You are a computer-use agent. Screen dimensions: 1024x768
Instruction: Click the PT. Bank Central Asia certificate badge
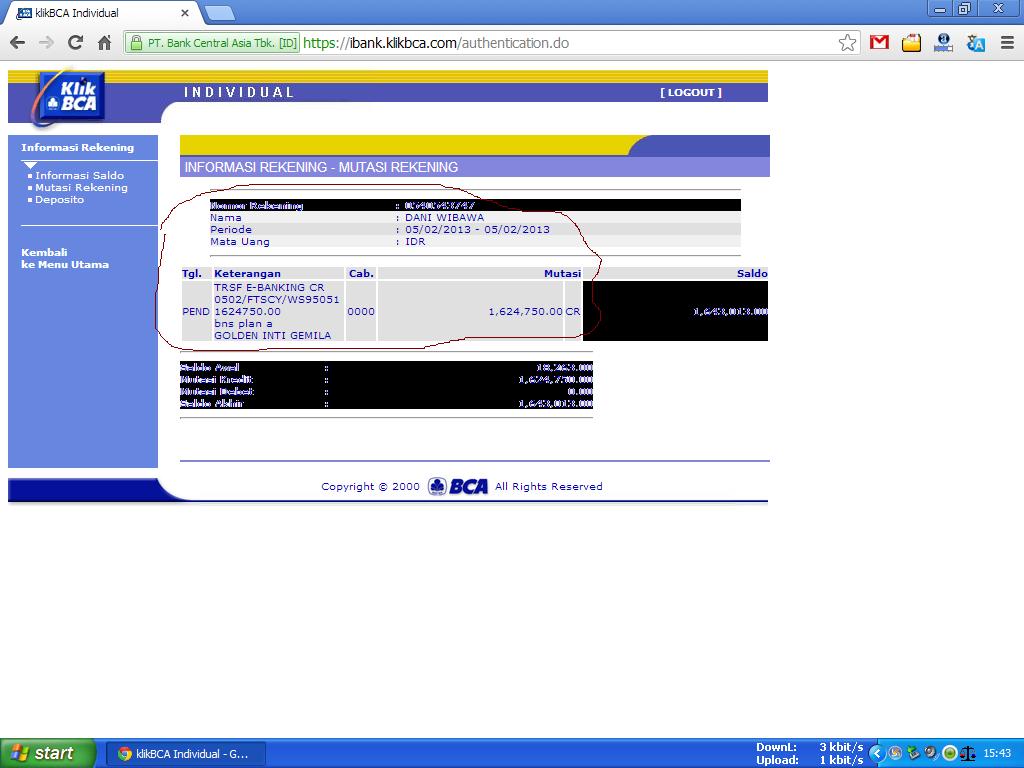pyautogui.click(x=212, y=43)
